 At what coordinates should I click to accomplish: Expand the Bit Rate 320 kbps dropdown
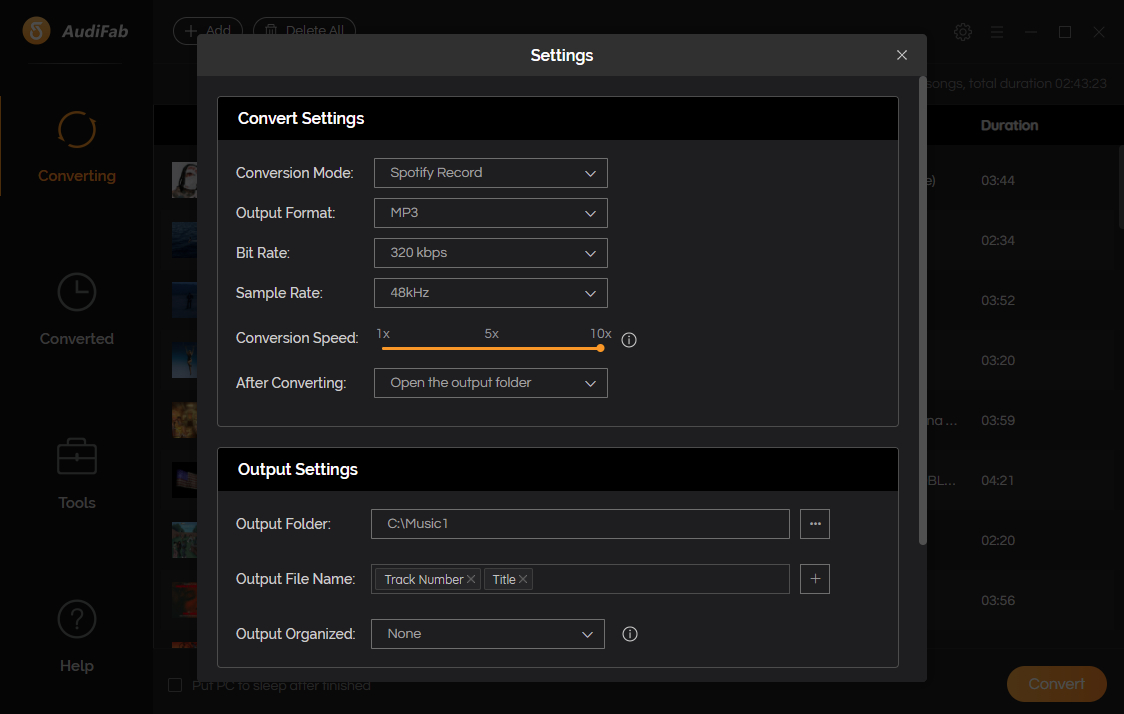(490, 253)
